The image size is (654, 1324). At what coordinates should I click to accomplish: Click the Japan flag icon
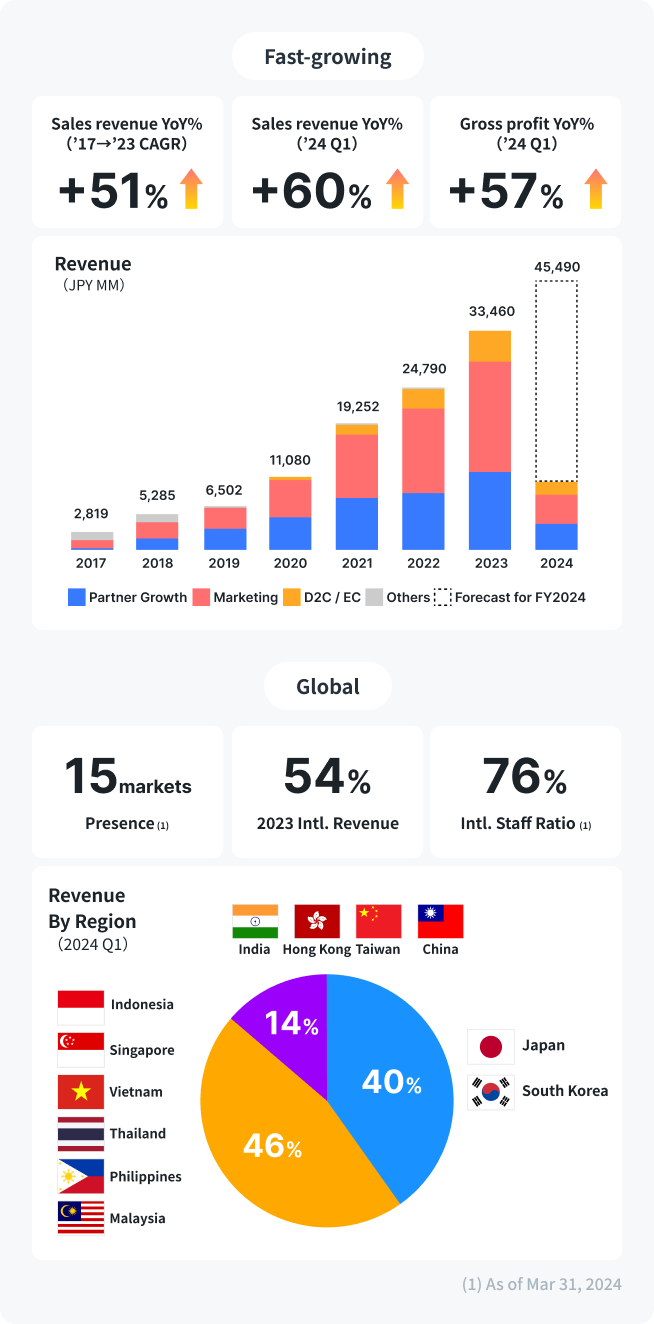click(490, 1046)
